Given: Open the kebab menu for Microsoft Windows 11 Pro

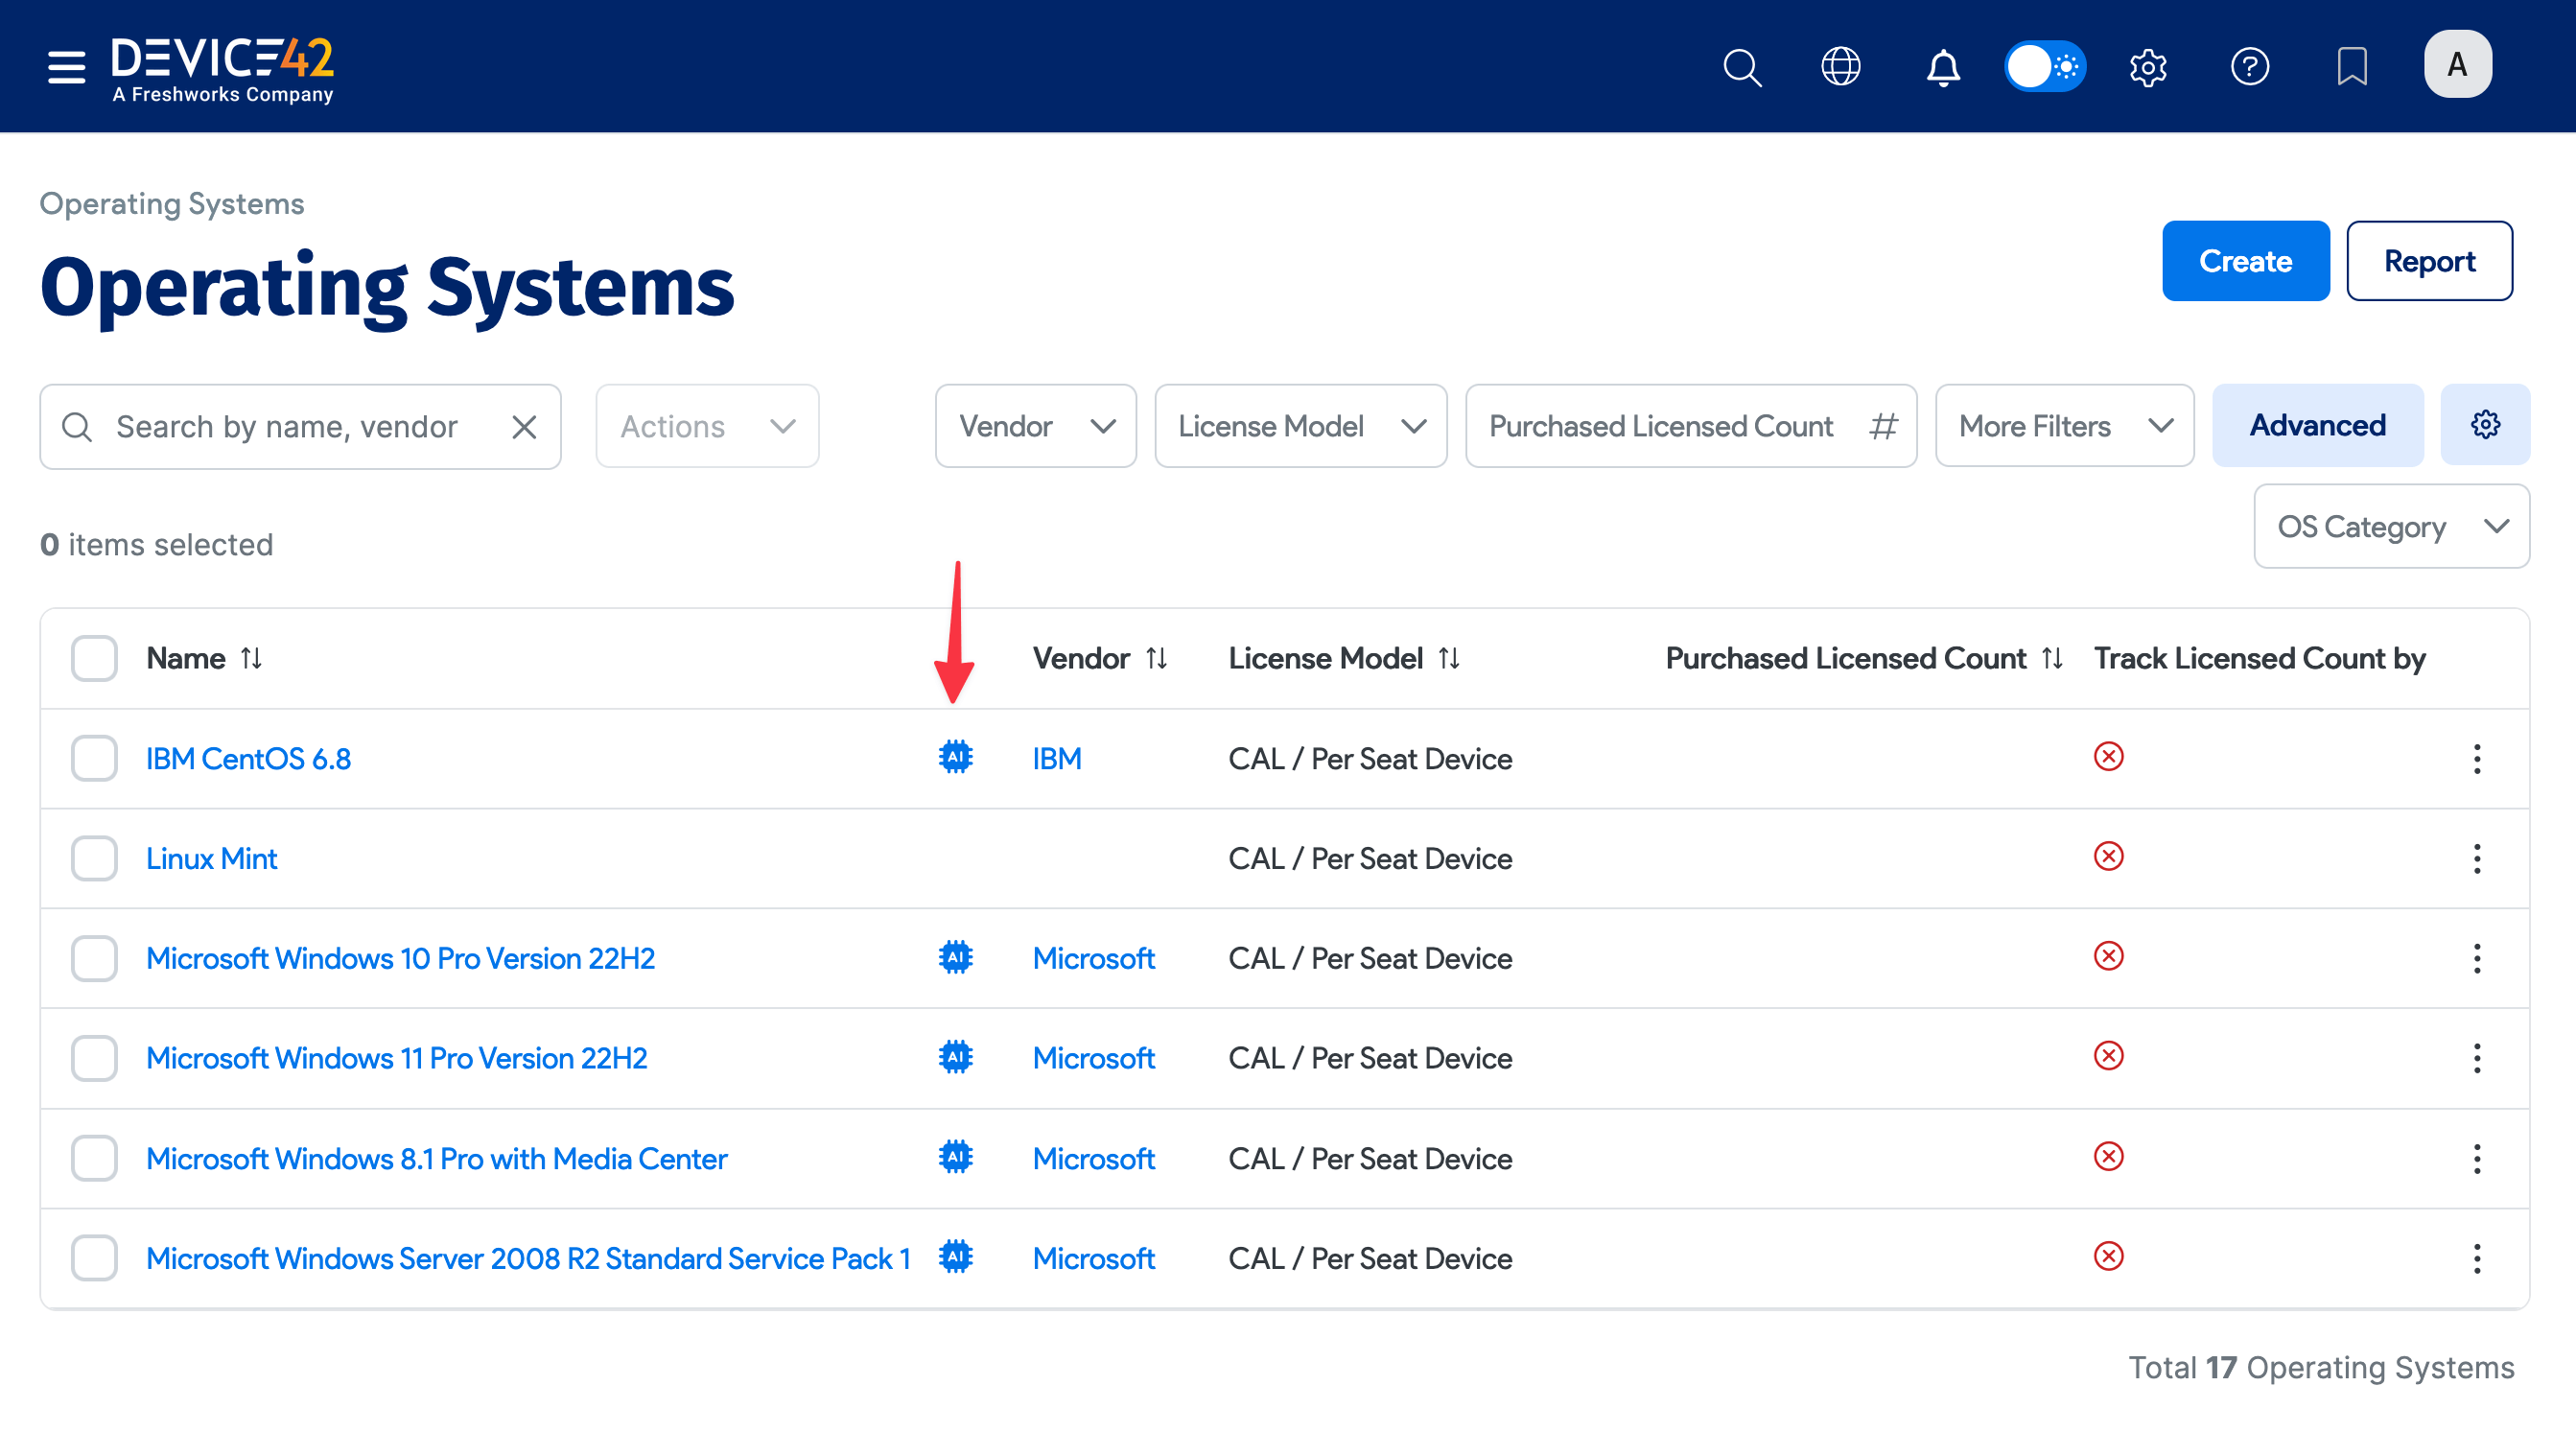Looking at the screenshot, I should [x=2477, y=1058].
